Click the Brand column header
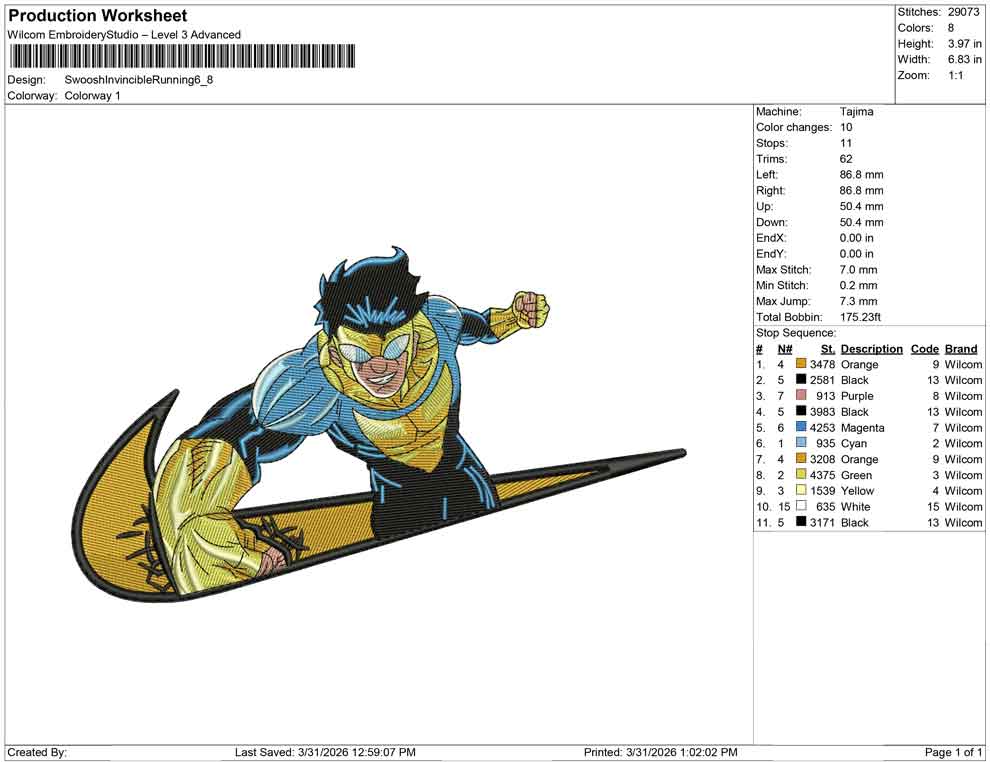Viewport: 990px width, 762px height. [x=961, y=349]
